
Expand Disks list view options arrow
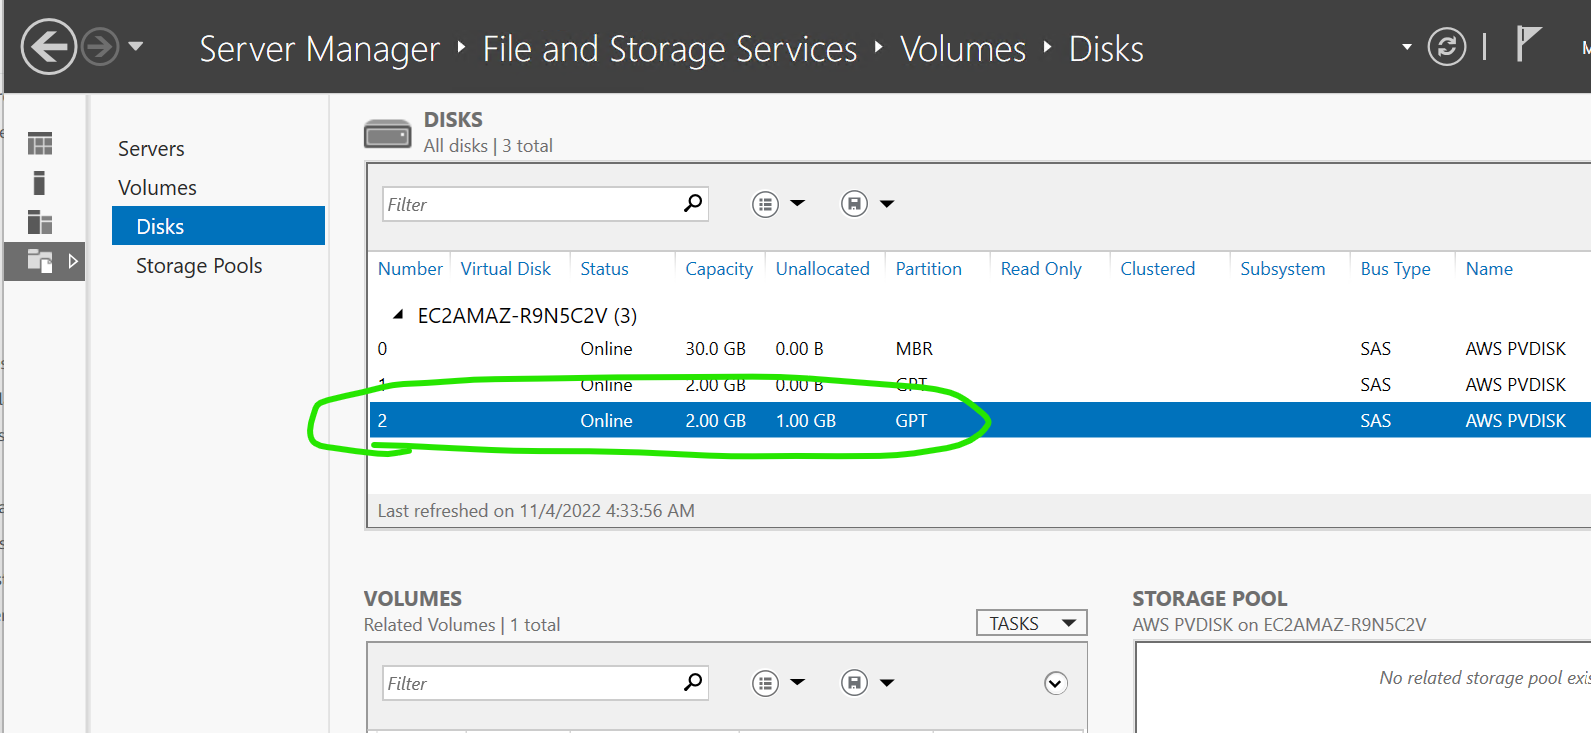(798, 204)
